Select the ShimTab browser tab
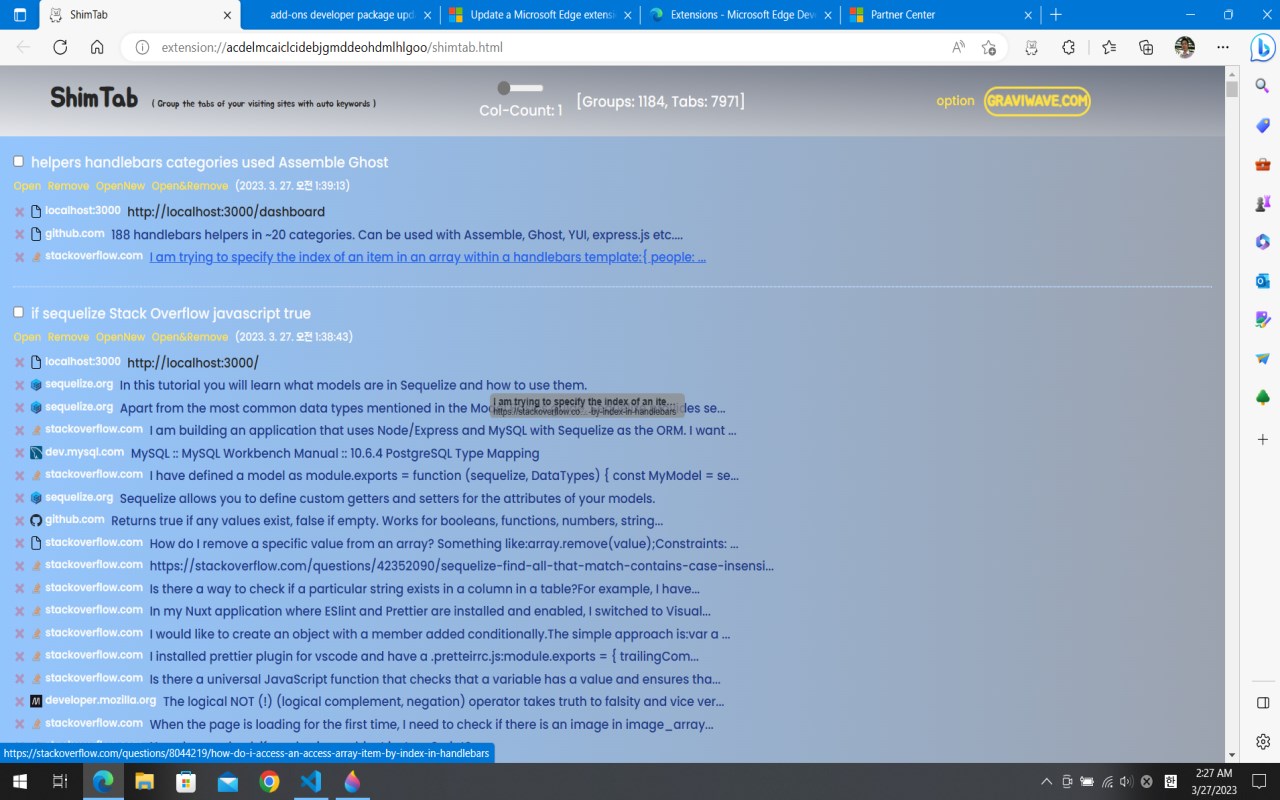This screenshot has height=800, width=1280. click(141, 15)
